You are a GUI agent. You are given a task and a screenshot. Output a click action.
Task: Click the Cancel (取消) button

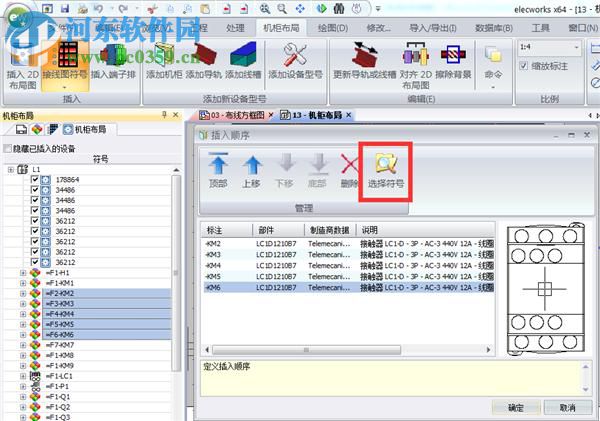pyautogui.click(x=567, y=408)
